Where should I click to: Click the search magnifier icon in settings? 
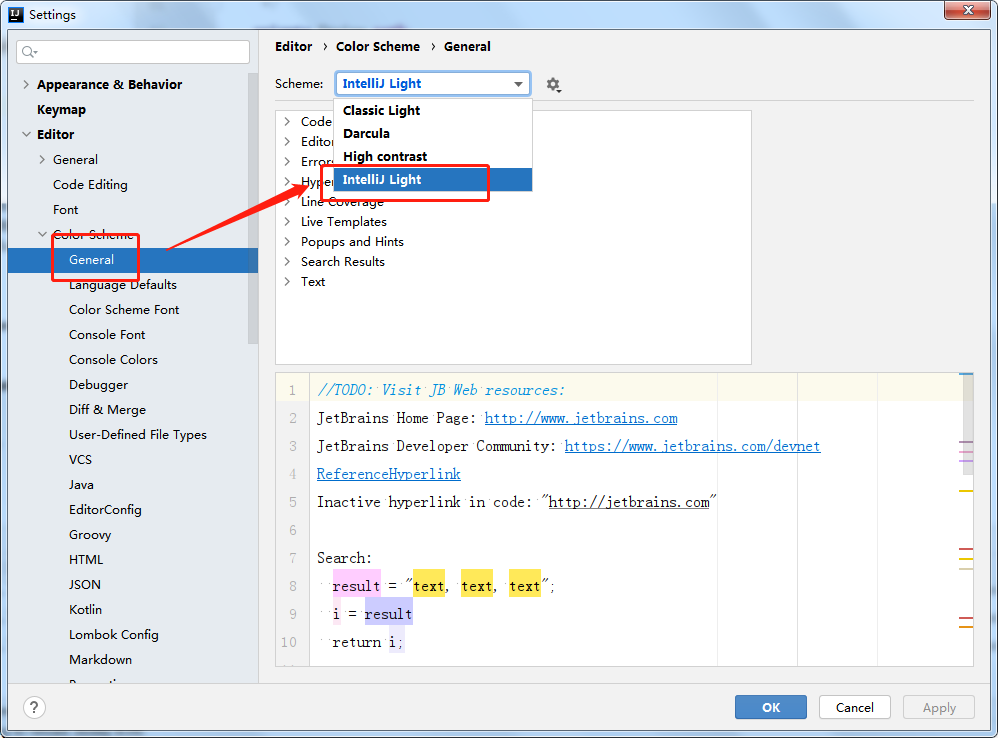coord(29,52)
